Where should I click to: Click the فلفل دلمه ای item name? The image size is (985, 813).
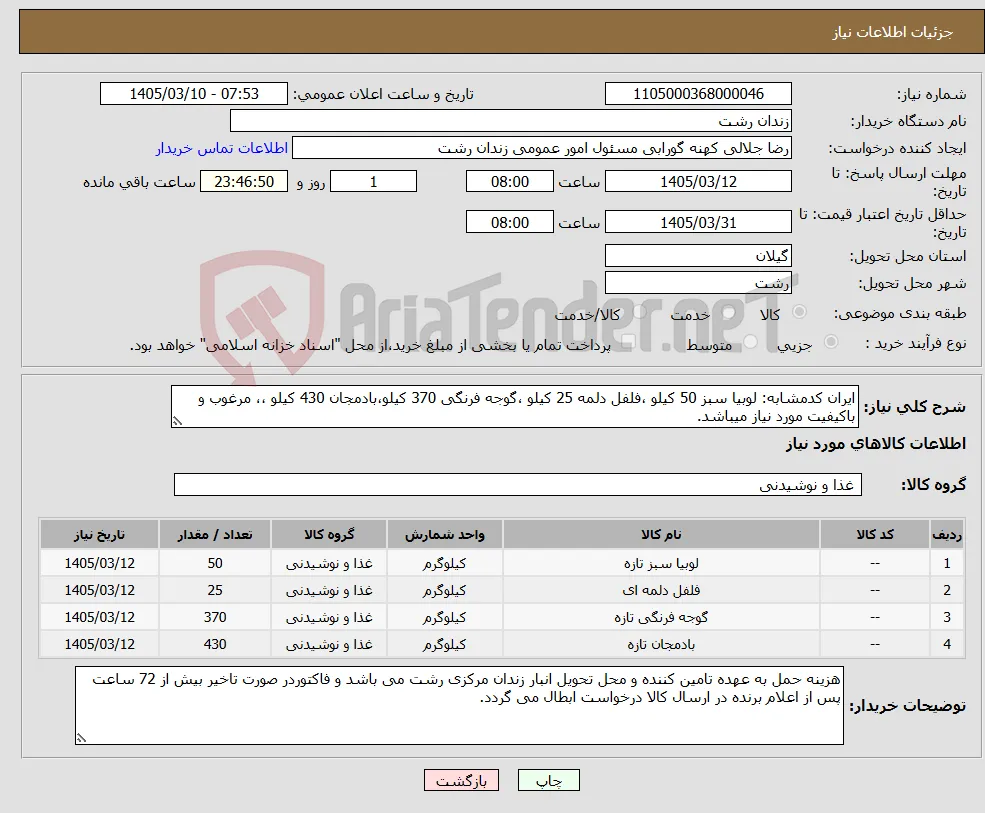(661, 591)
